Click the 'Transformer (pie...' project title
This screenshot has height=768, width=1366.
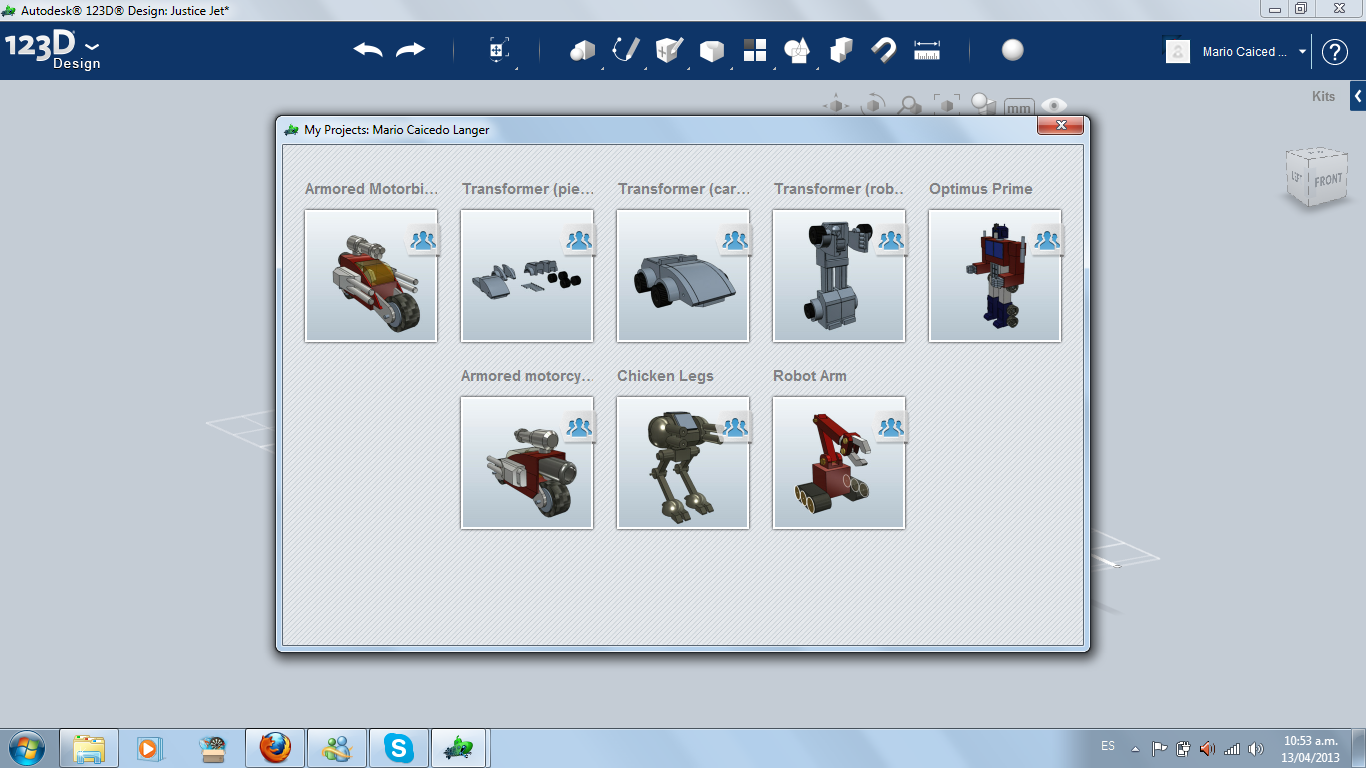[x=528, y=189]
